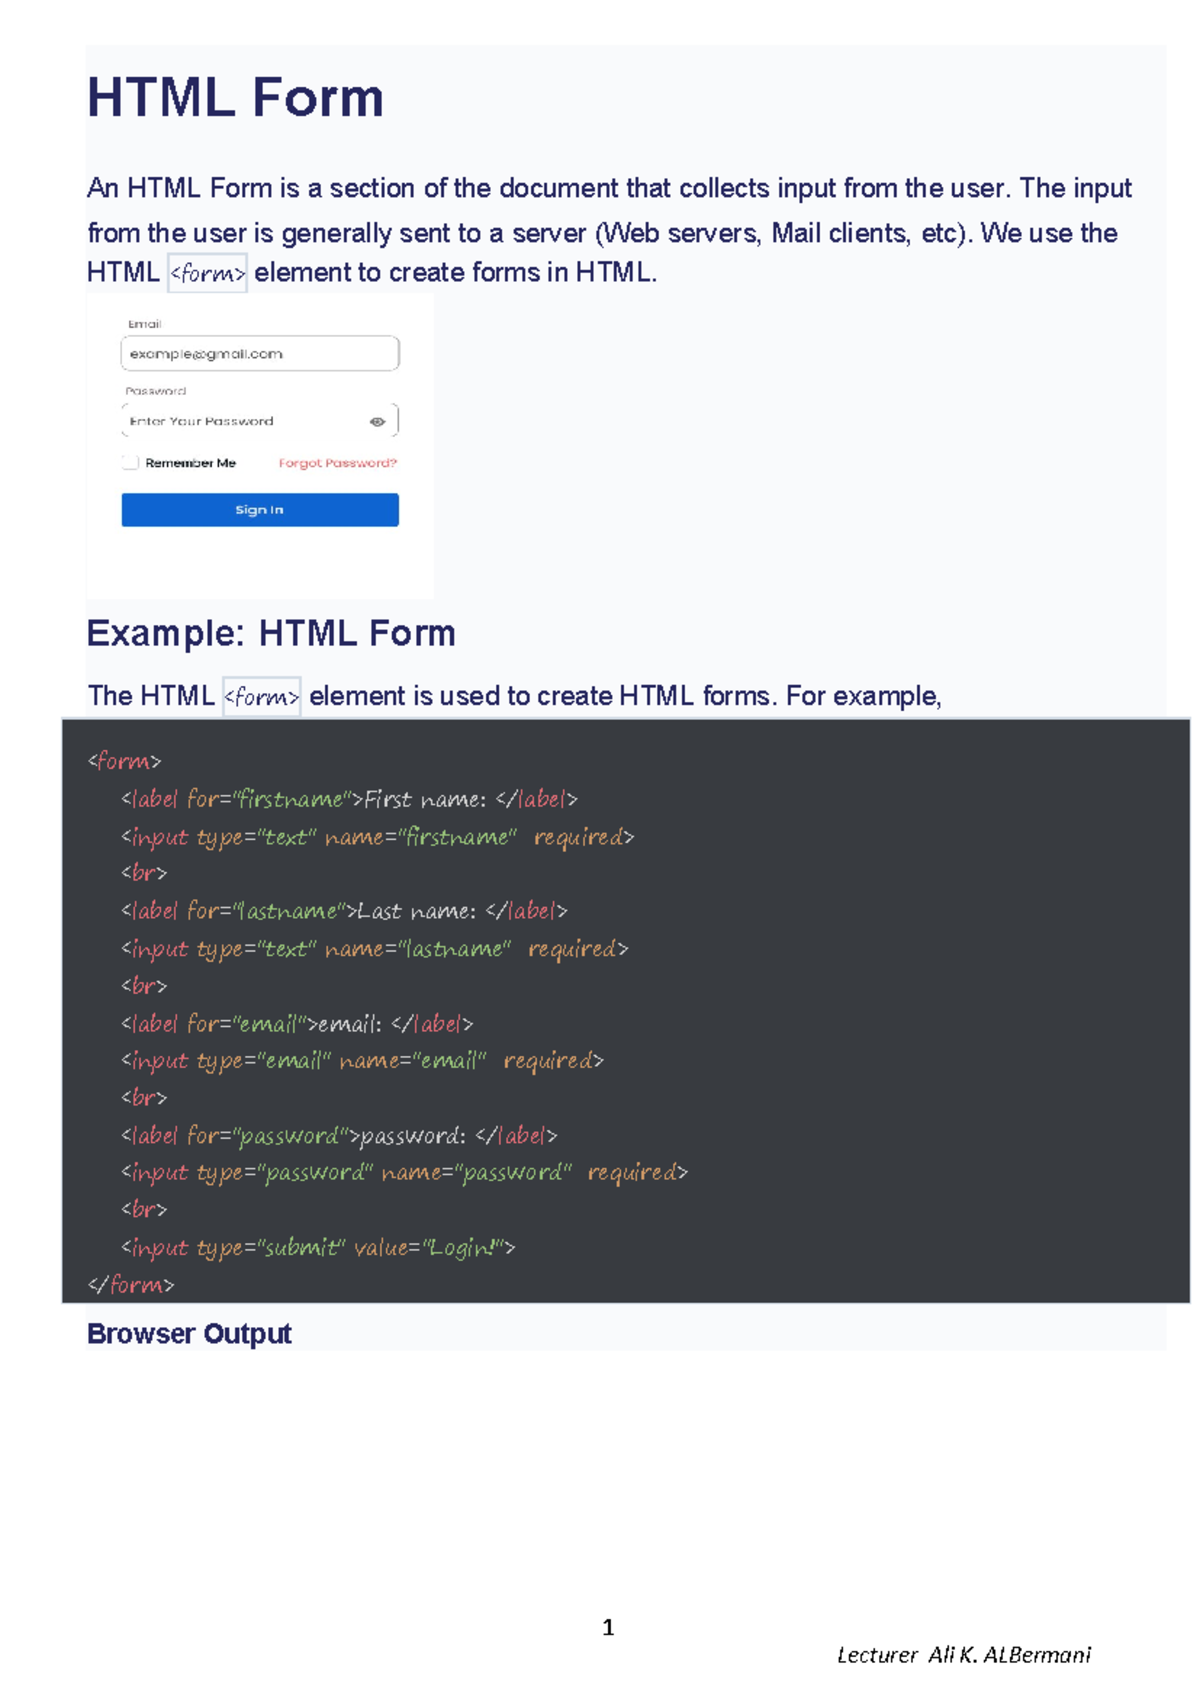Toggle the password visibility eye icon

378,422
